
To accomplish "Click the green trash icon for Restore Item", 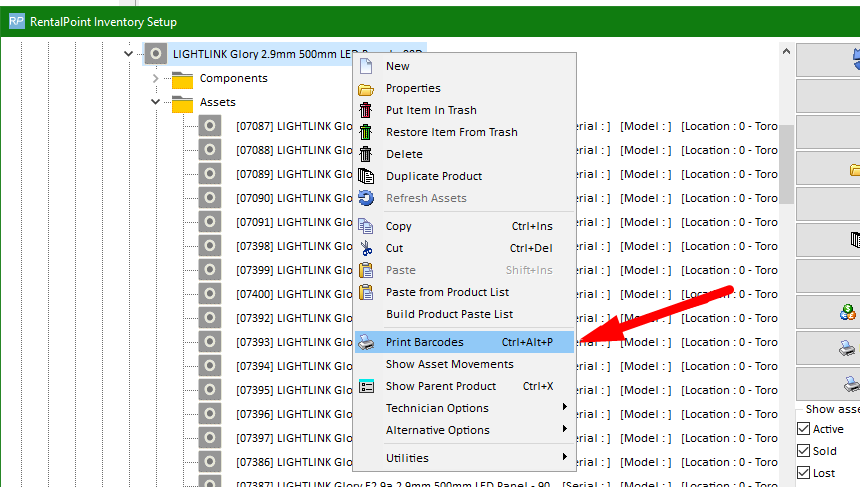I will [x=366, y=132].
